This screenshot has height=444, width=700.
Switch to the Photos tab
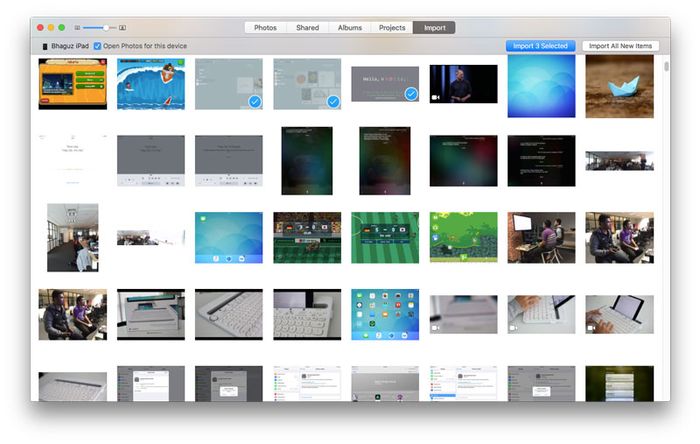tap(265, 28)
